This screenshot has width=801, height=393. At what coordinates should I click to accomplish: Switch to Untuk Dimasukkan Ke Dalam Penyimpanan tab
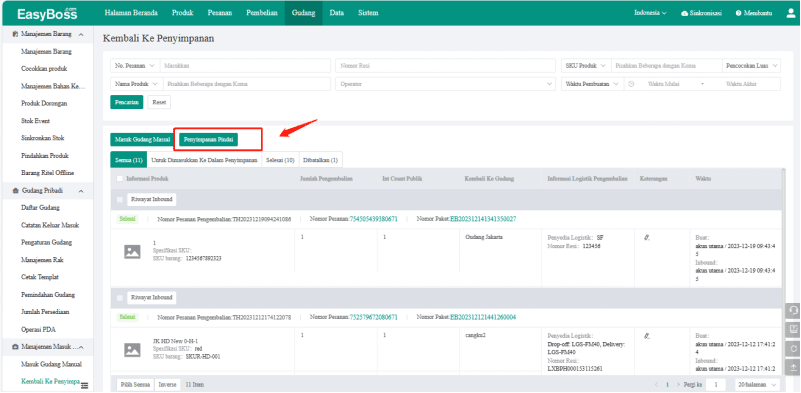204,160
